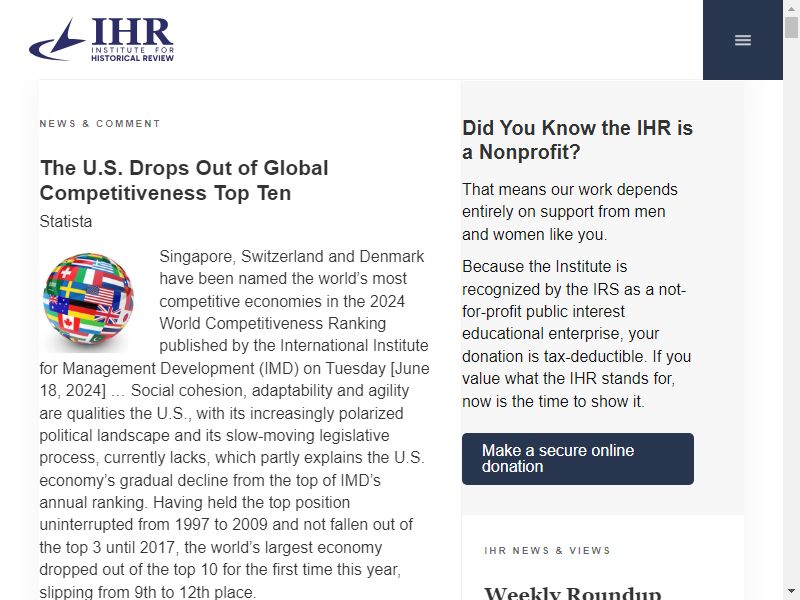Click the 'Did You Know the IHR is a Nonprofit?' heading
The image size is (800, 600).
[578, 139]
